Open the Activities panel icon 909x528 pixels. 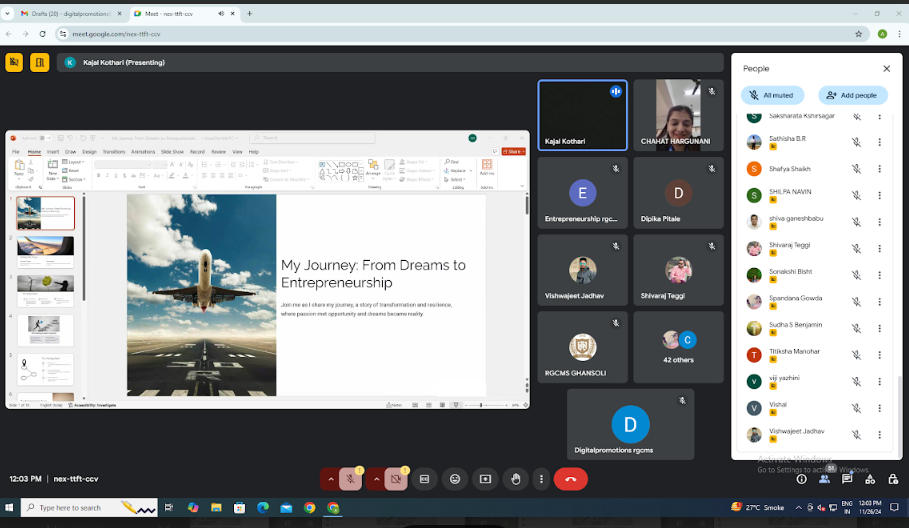(x=870, y=479)
